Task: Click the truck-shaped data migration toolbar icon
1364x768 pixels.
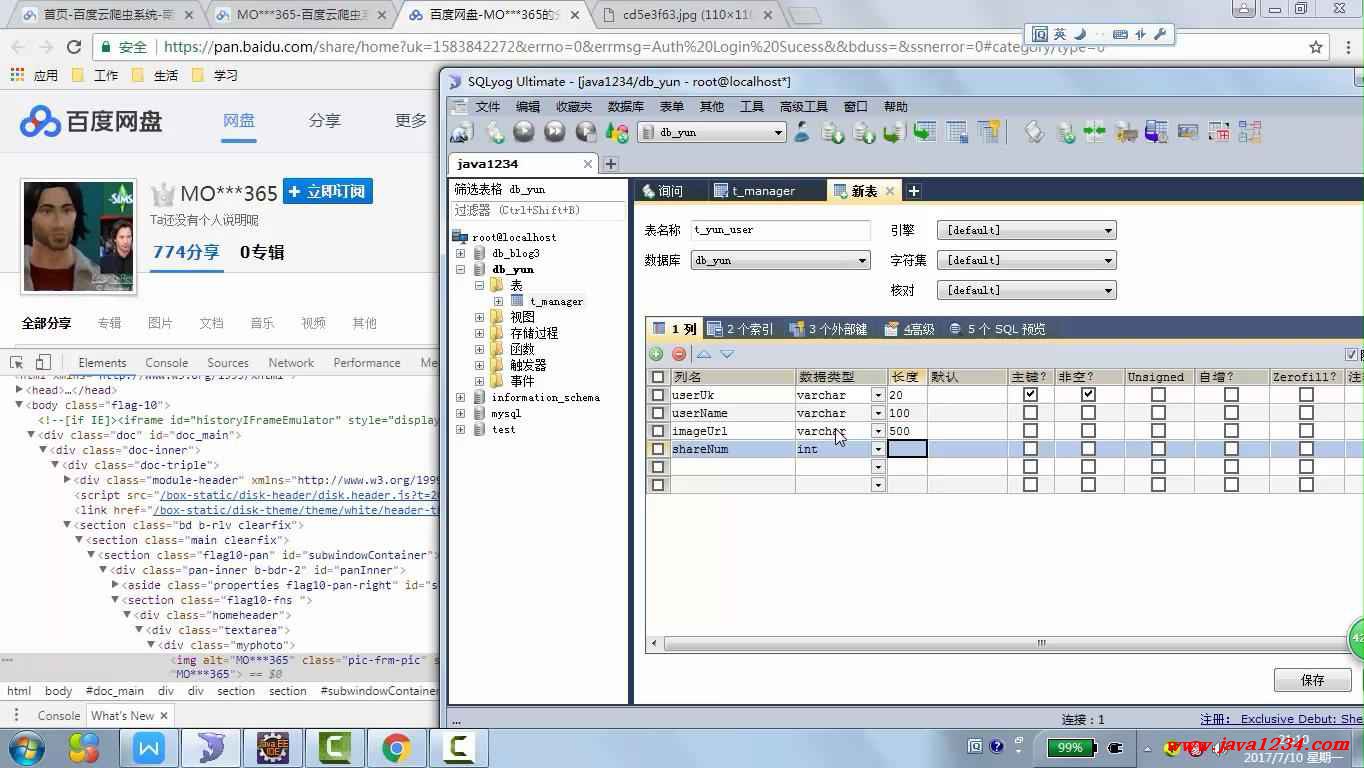Action: 1126,132
